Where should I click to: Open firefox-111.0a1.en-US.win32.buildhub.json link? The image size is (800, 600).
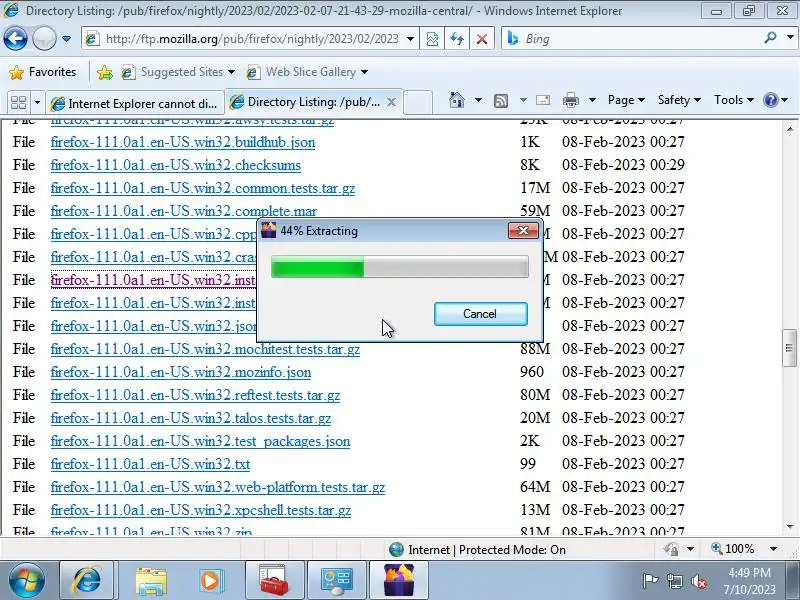click(183, 142)
